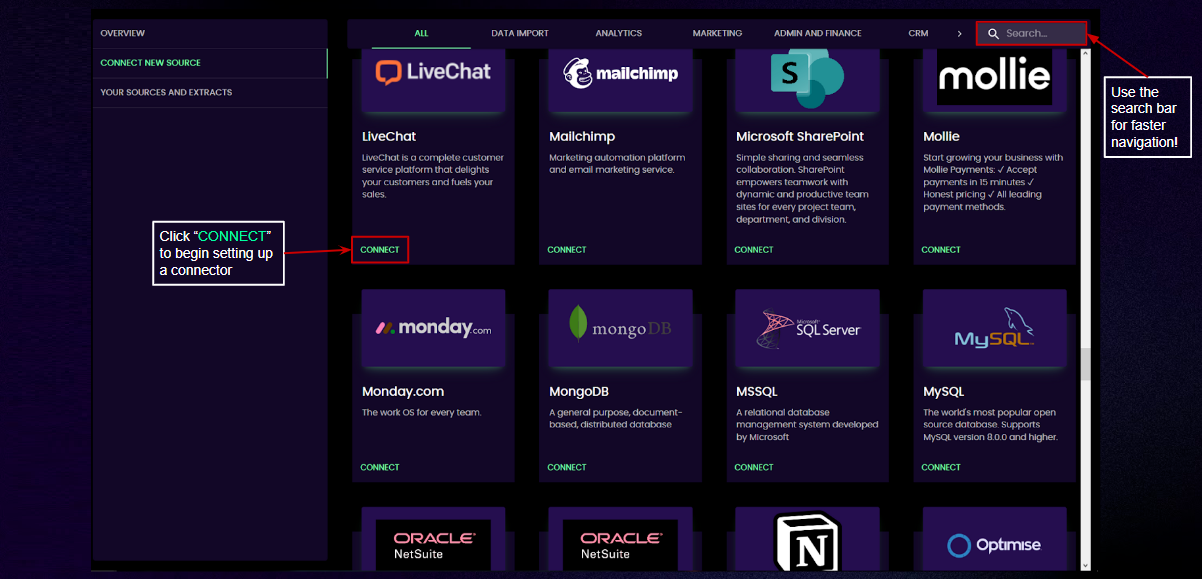Click the MySQL connector title
The height and width of the screenshot is (579, 1202).
tap(943, 391)
